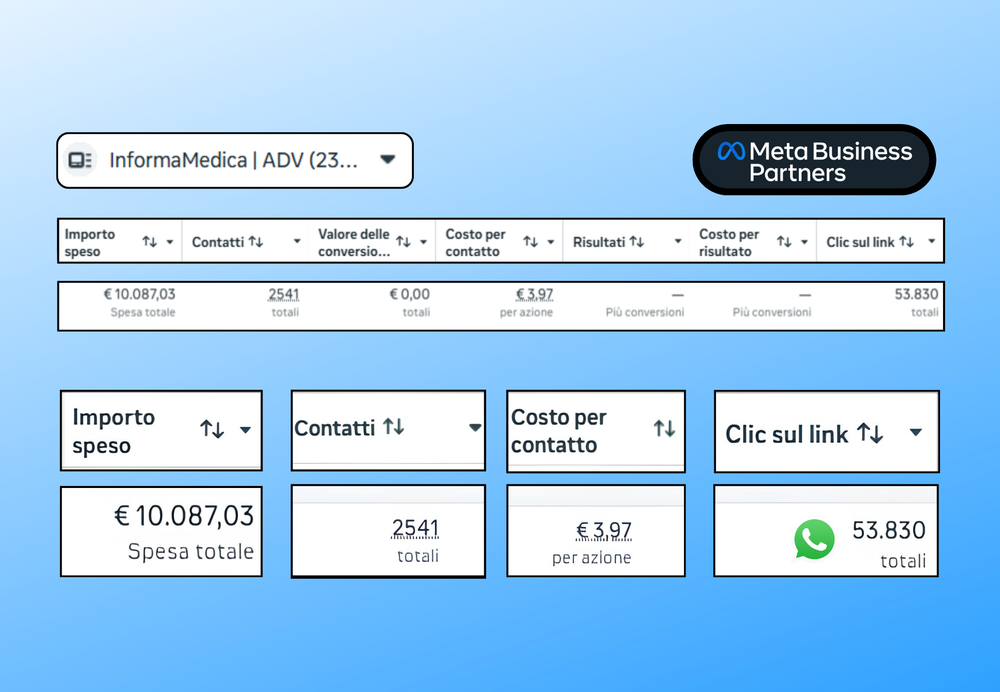Click 53.830 in the enlarged WhatsApp card
The image size is (1000, 692).
pos(889,530)
